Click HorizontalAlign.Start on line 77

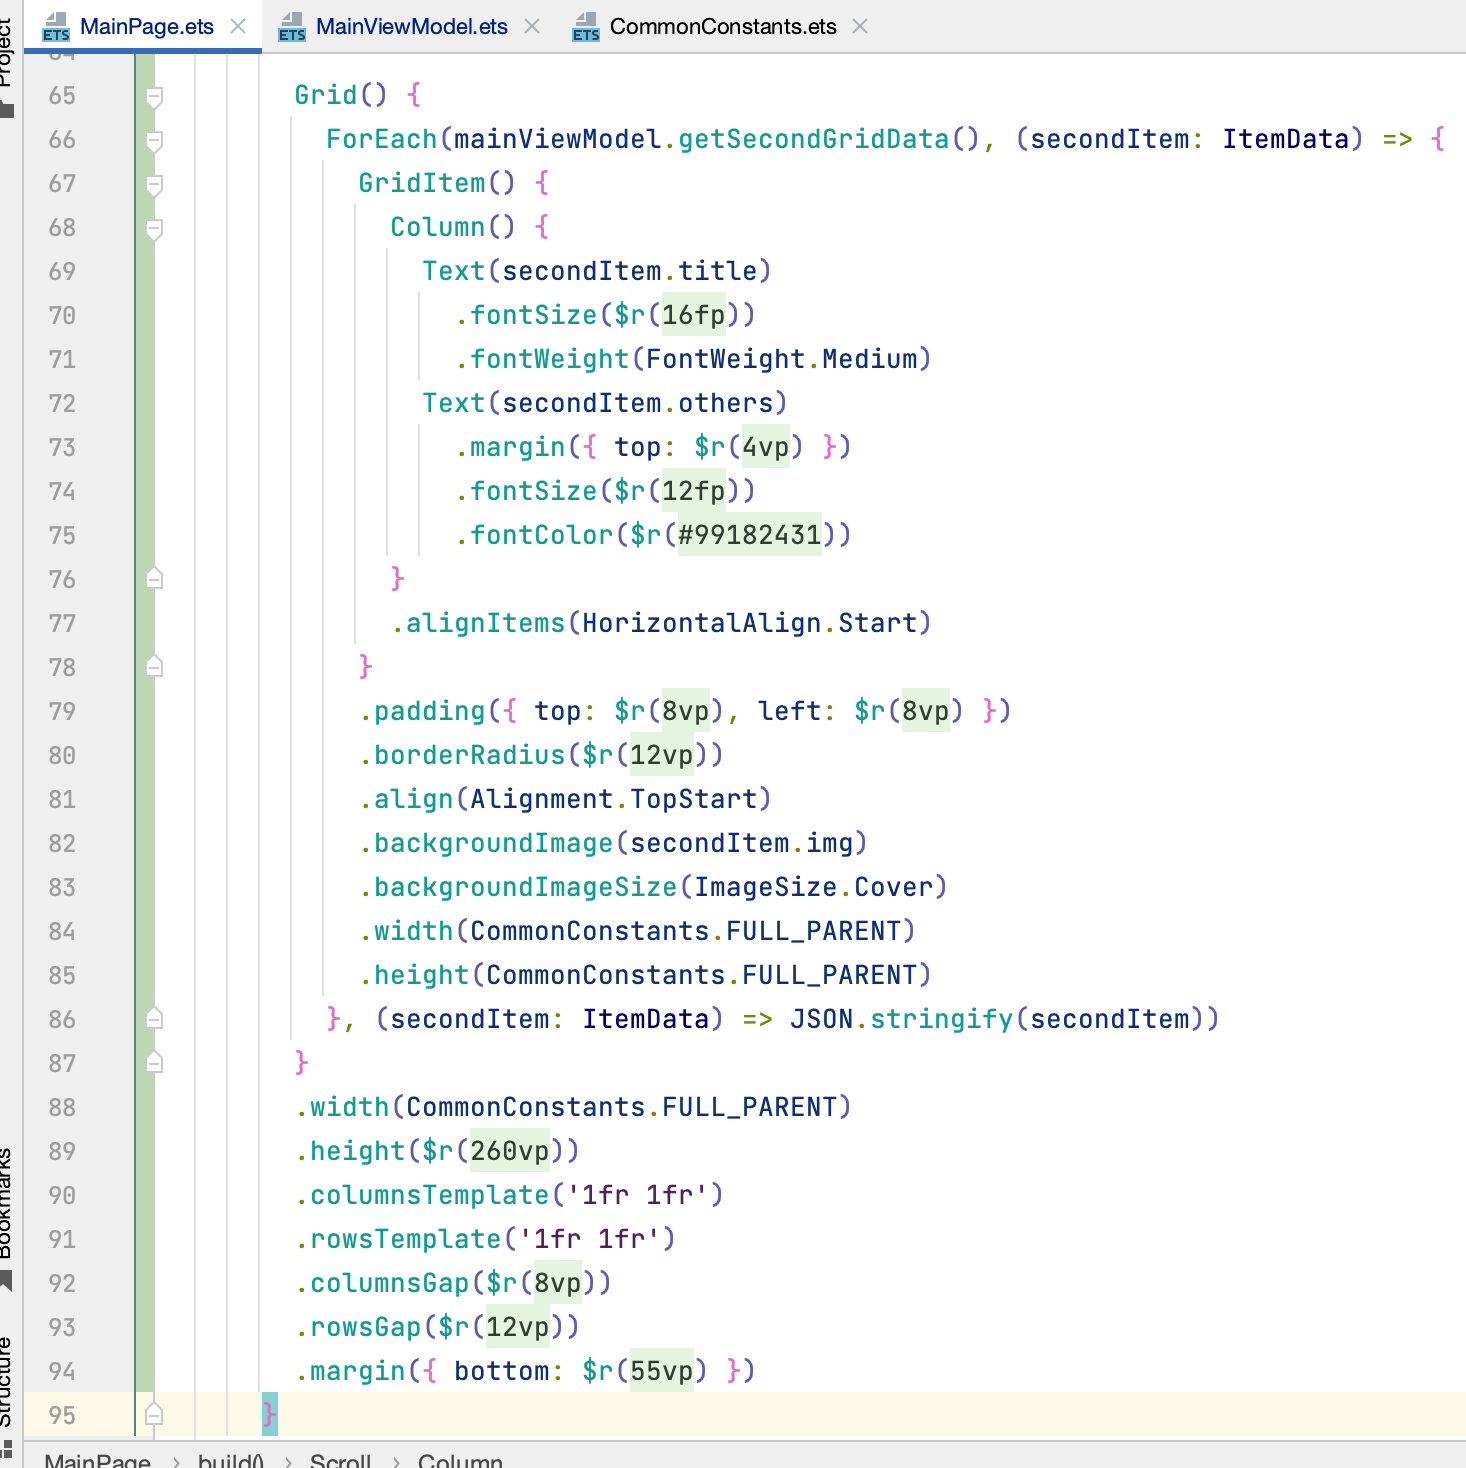coord(750,623)
